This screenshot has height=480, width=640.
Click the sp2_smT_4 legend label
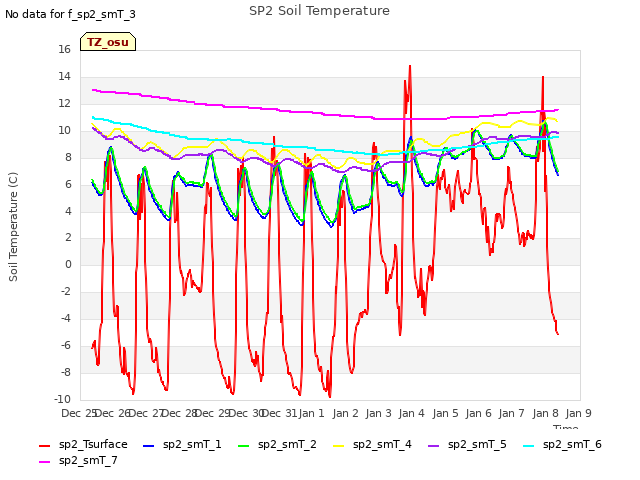pos(382,444)
